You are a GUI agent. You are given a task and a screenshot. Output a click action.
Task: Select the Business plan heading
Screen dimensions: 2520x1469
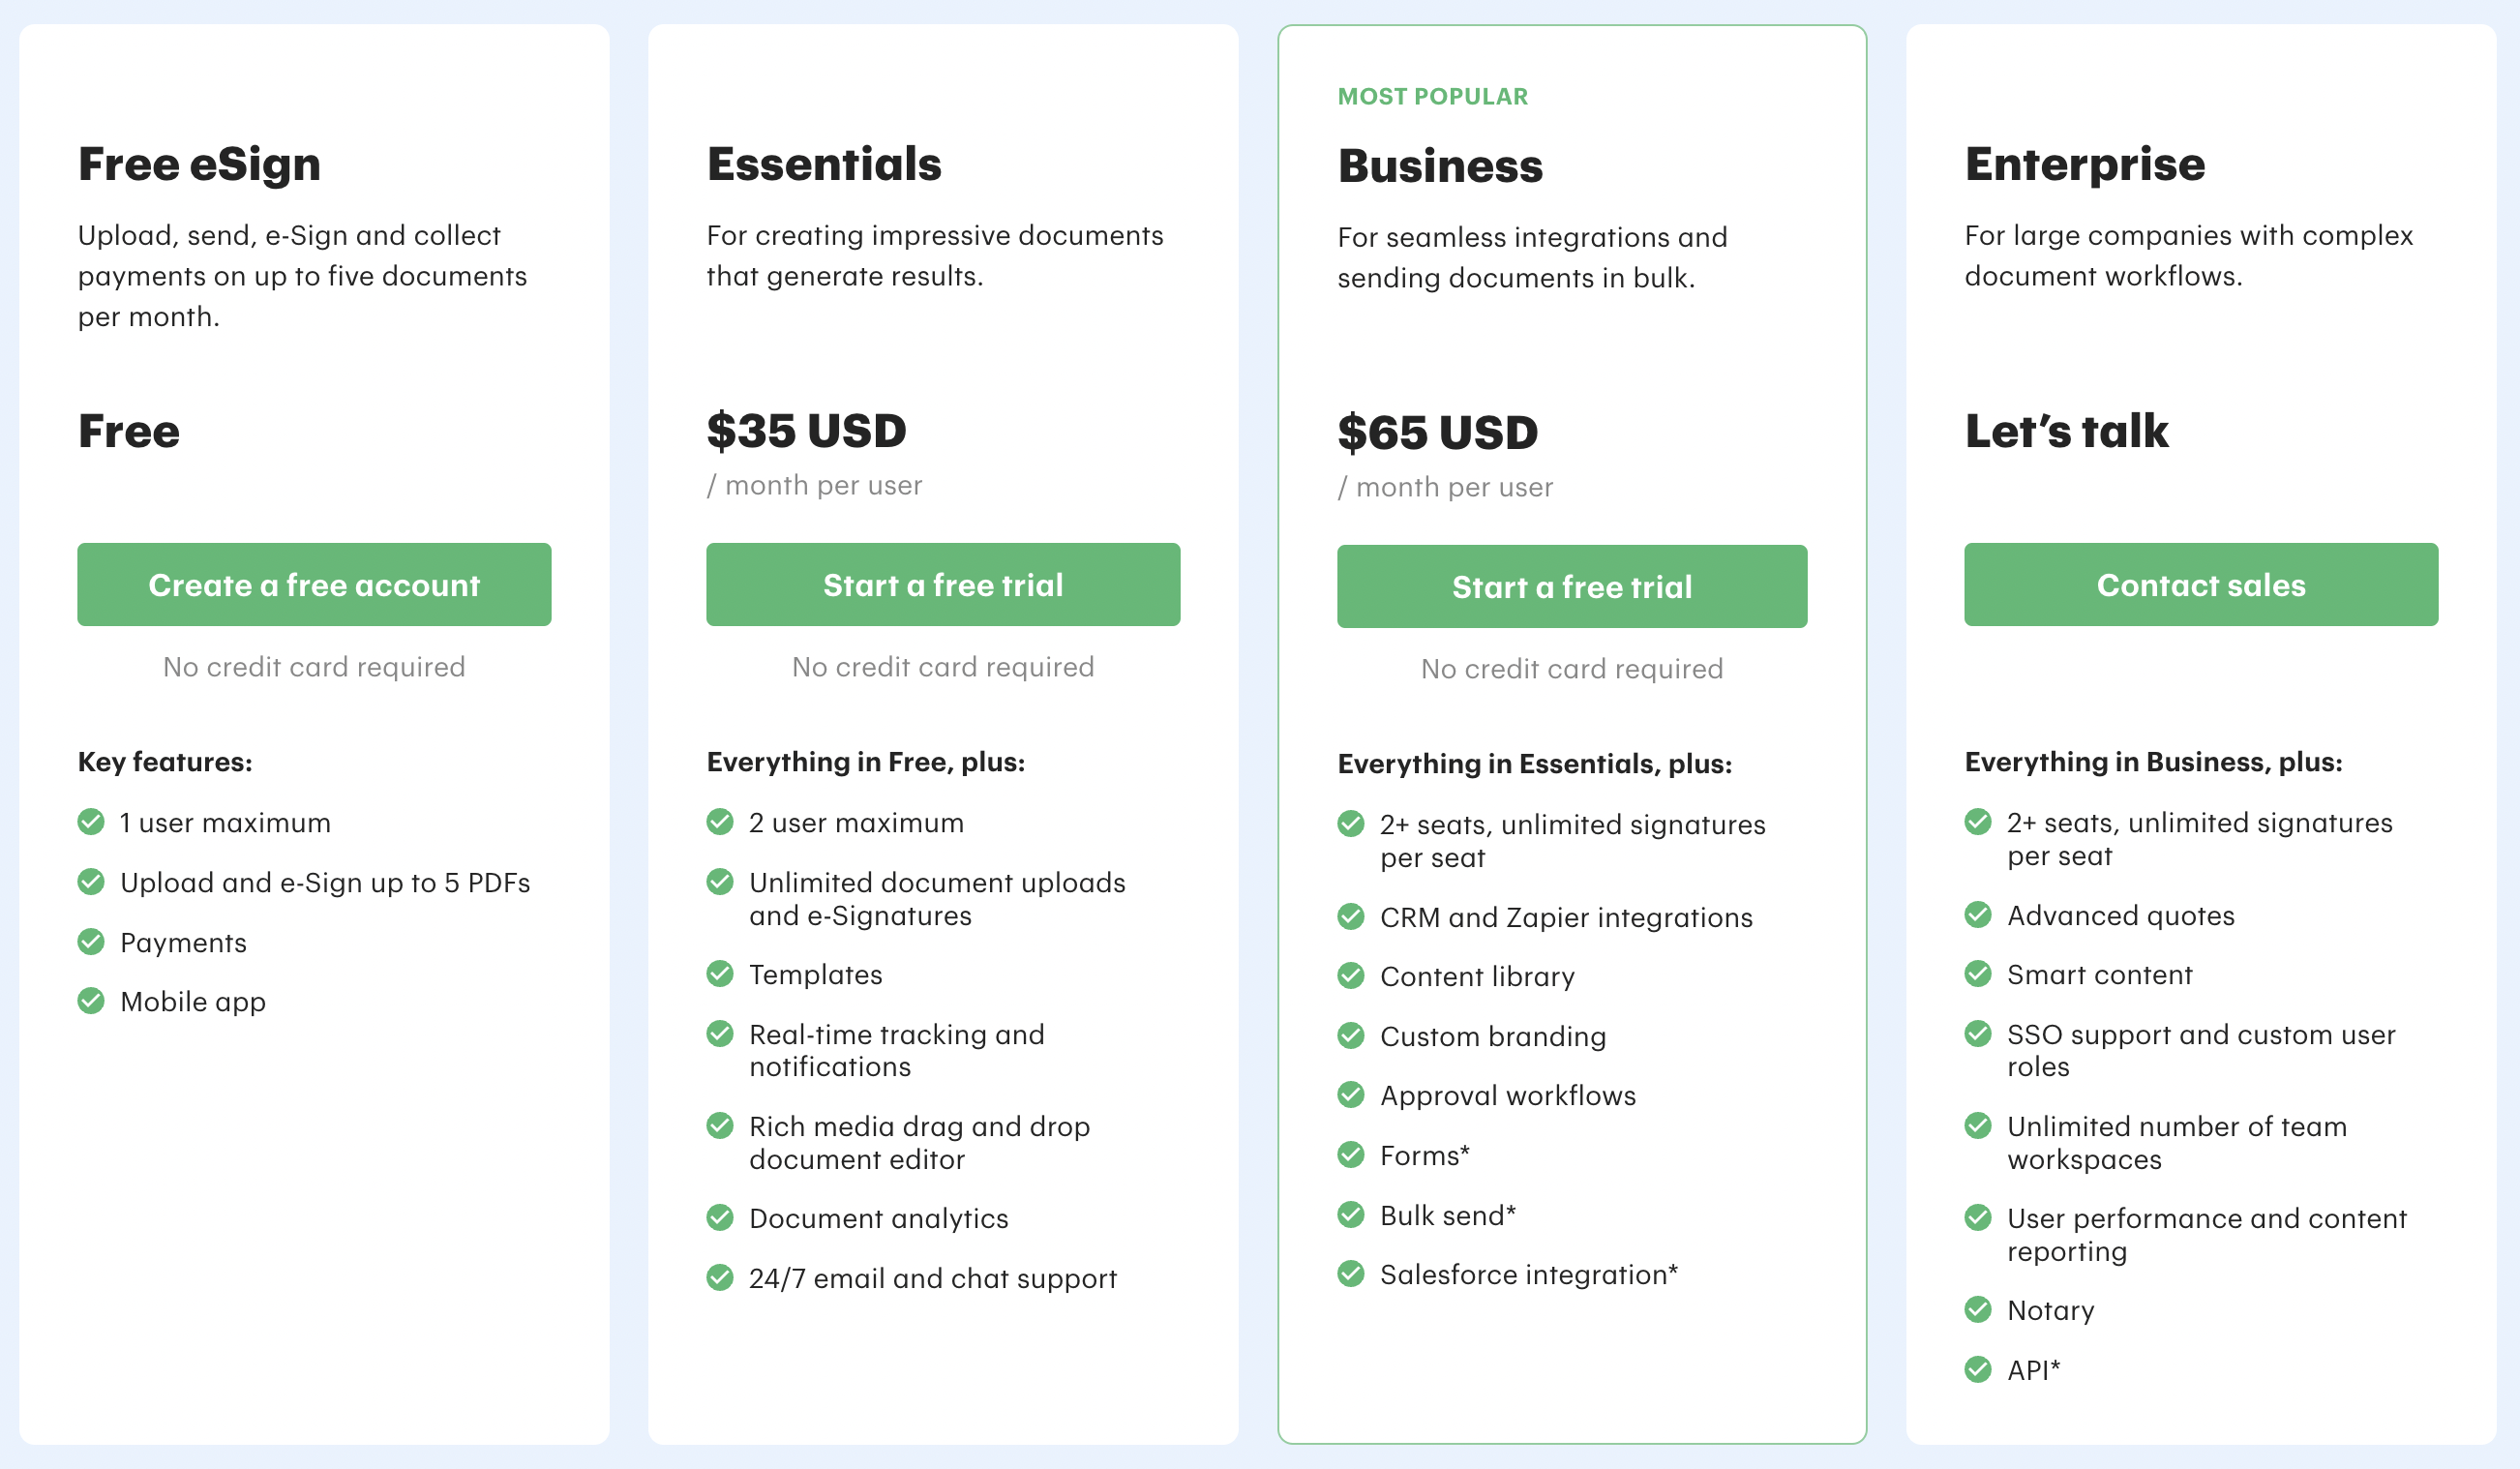pos(1440,166)
